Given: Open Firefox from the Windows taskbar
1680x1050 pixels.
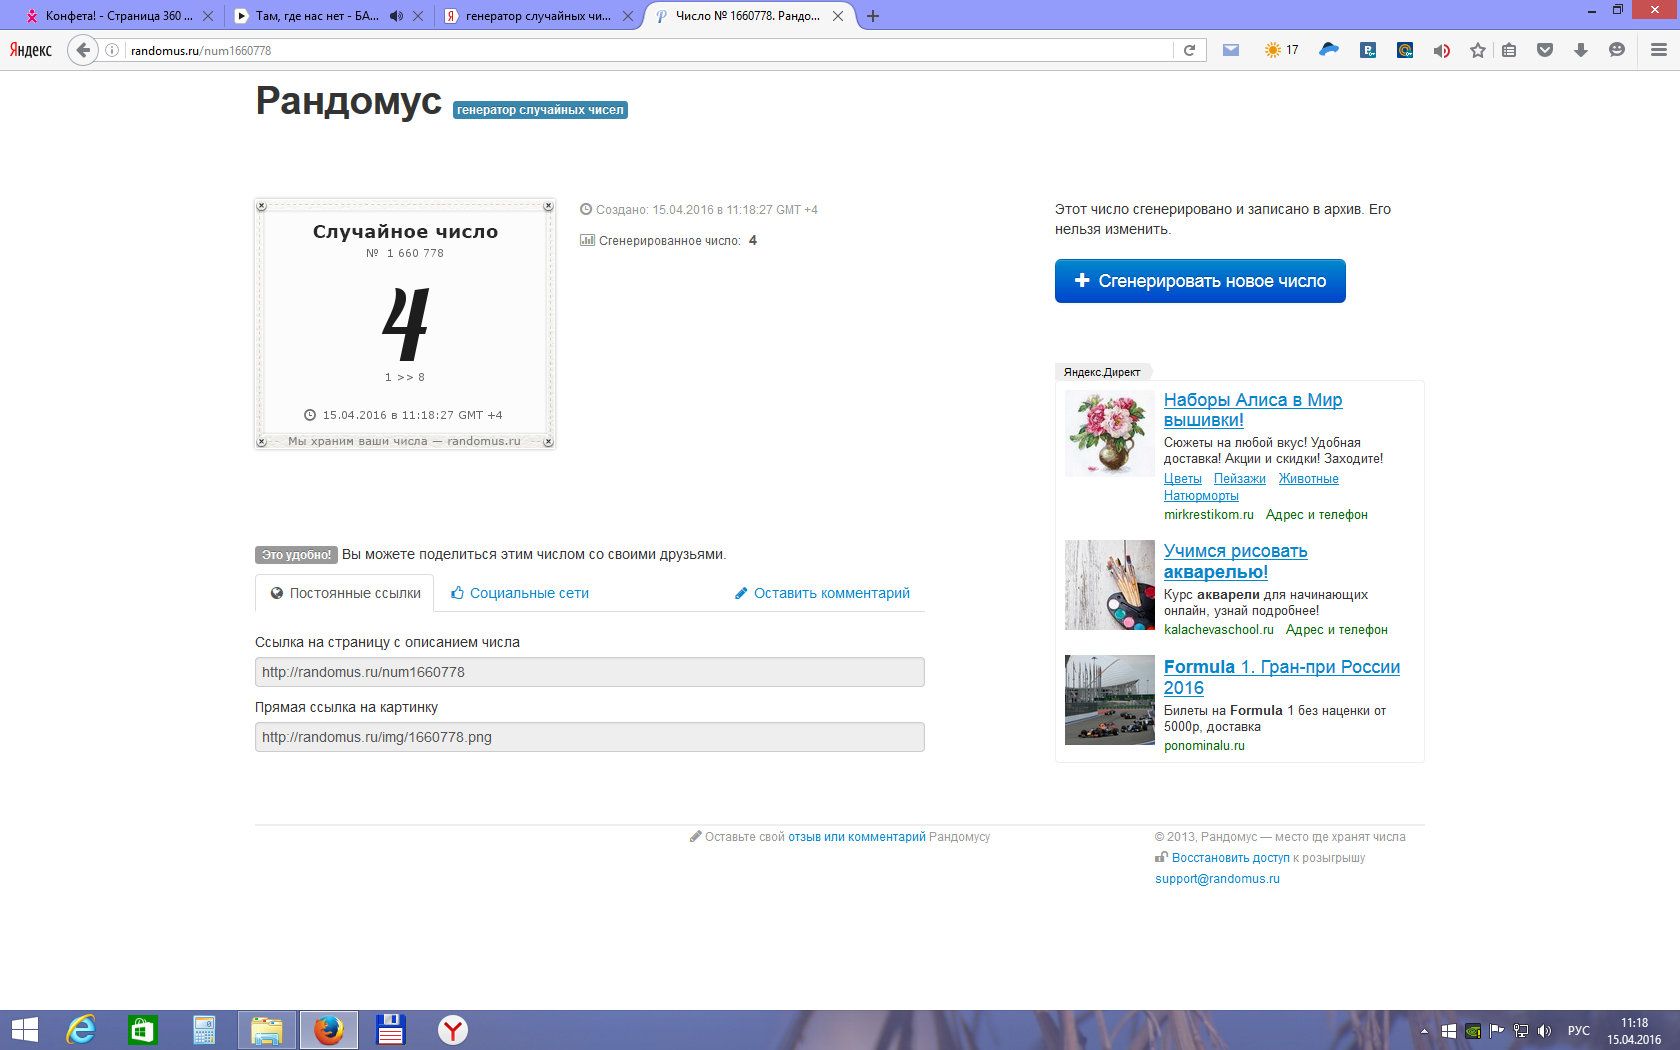Looking at the screenshot, I should (x=328, y=1030).
